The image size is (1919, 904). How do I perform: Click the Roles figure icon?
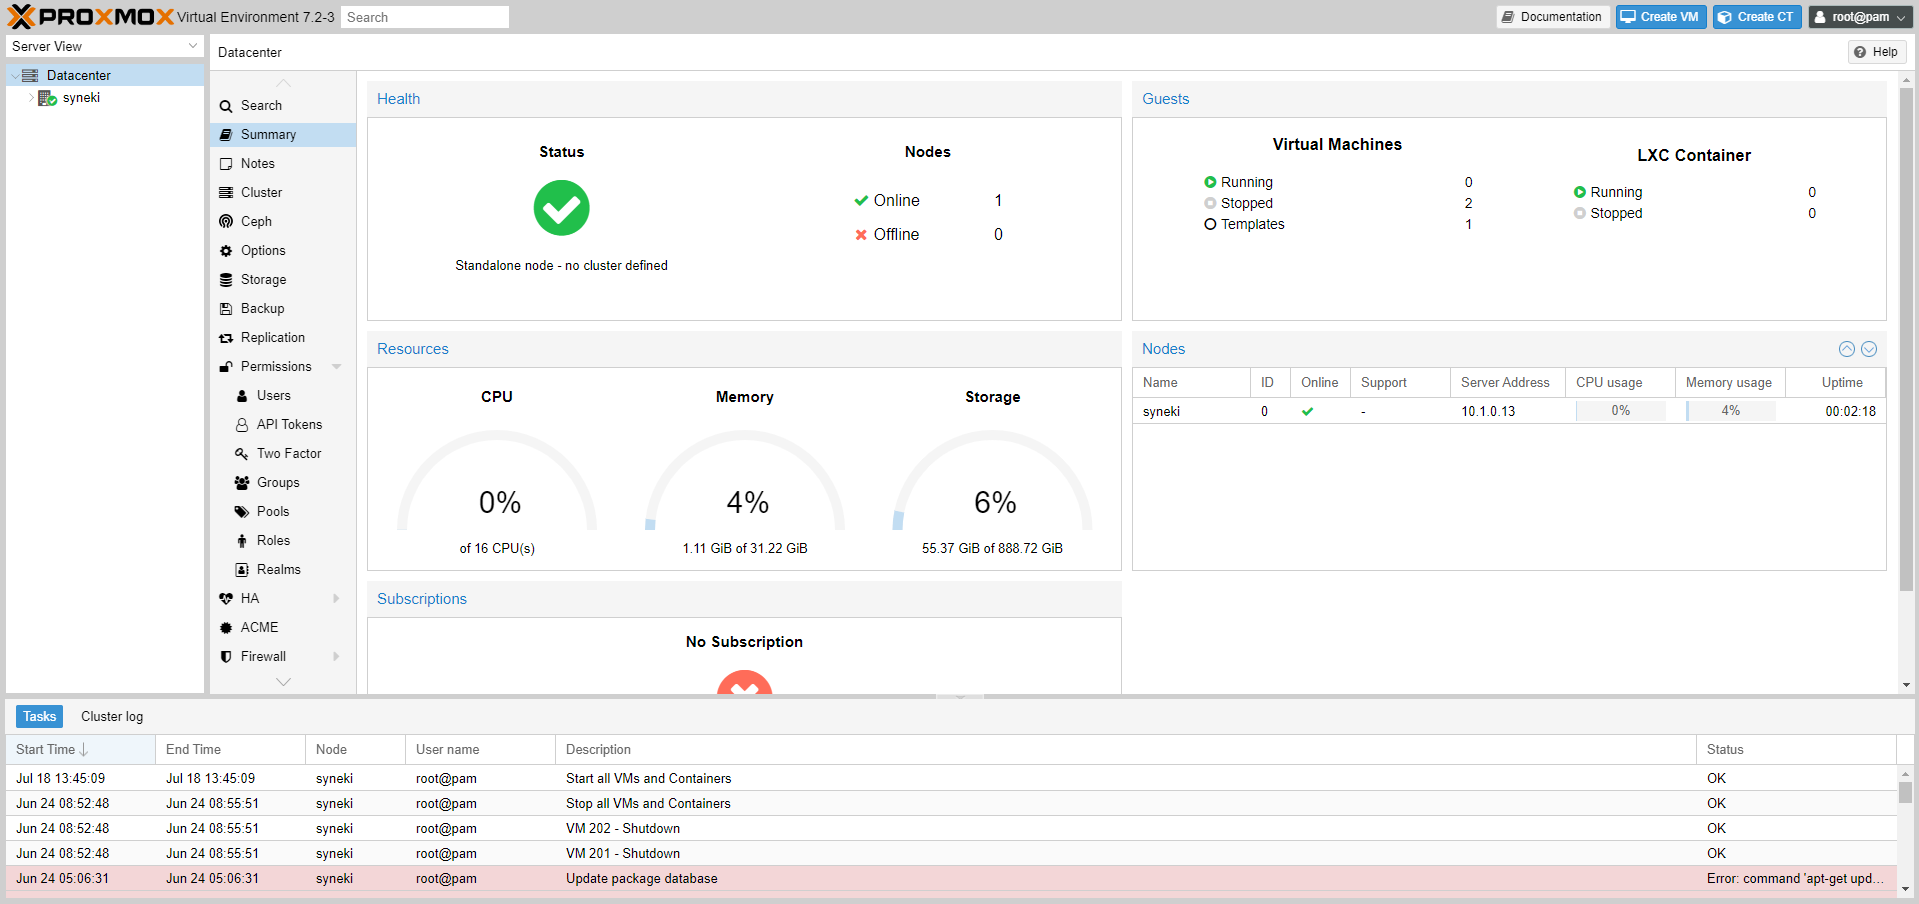pyautogui.click(x=242, y=541)
